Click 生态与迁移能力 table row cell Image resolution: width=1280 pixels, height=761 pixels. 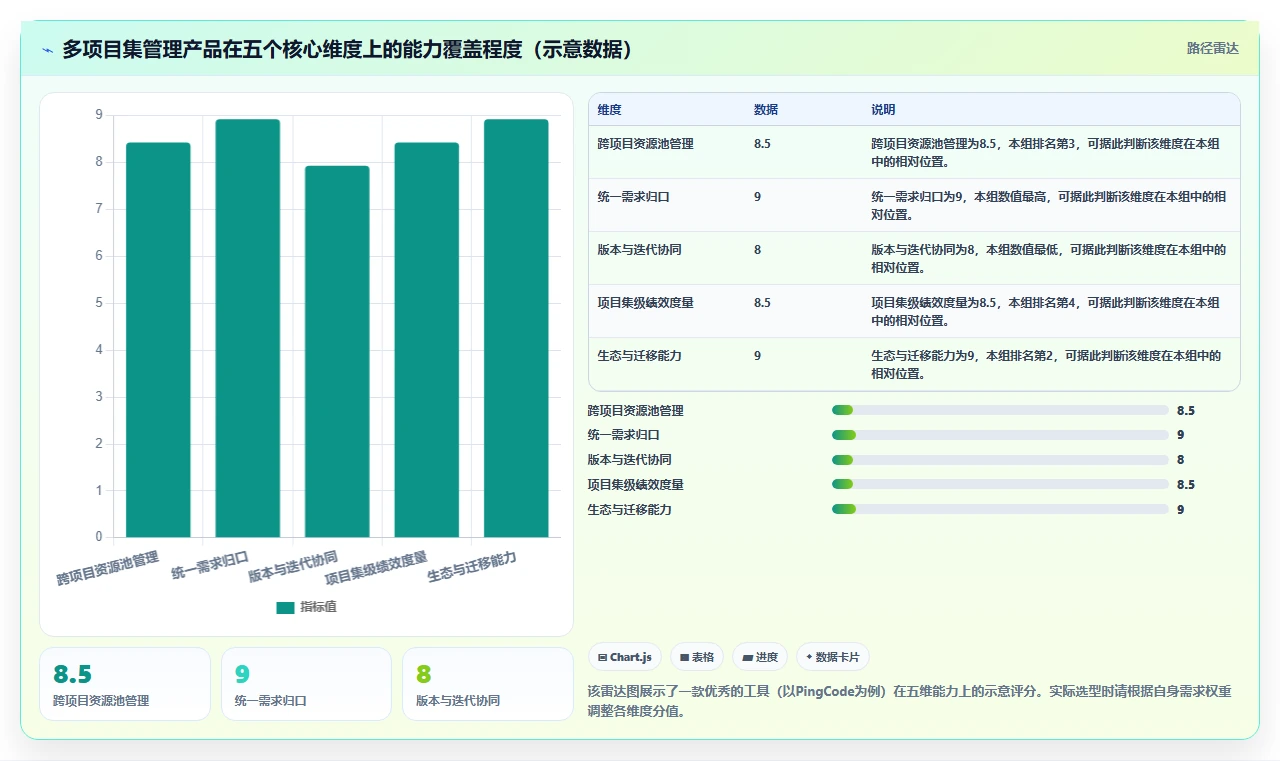tap(639, 356)
